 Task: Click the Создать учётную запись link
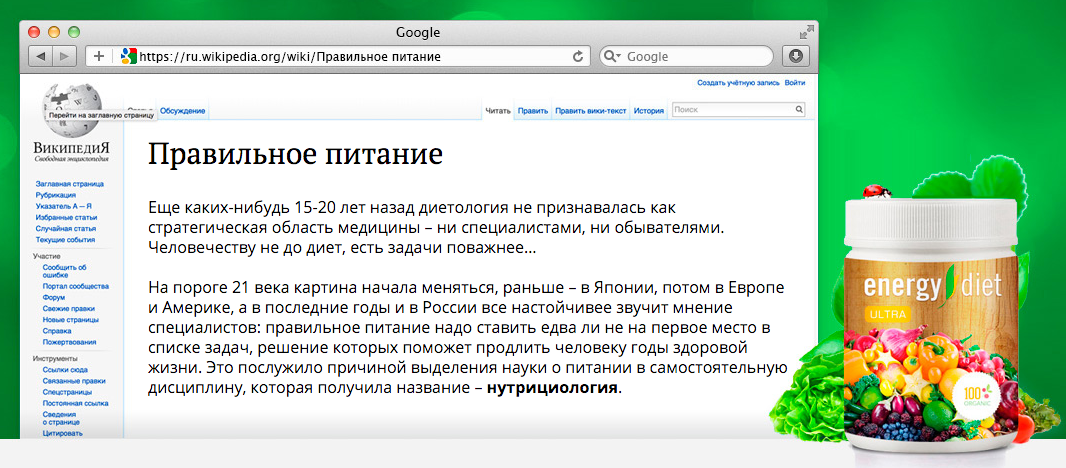[x=738, y=83]
